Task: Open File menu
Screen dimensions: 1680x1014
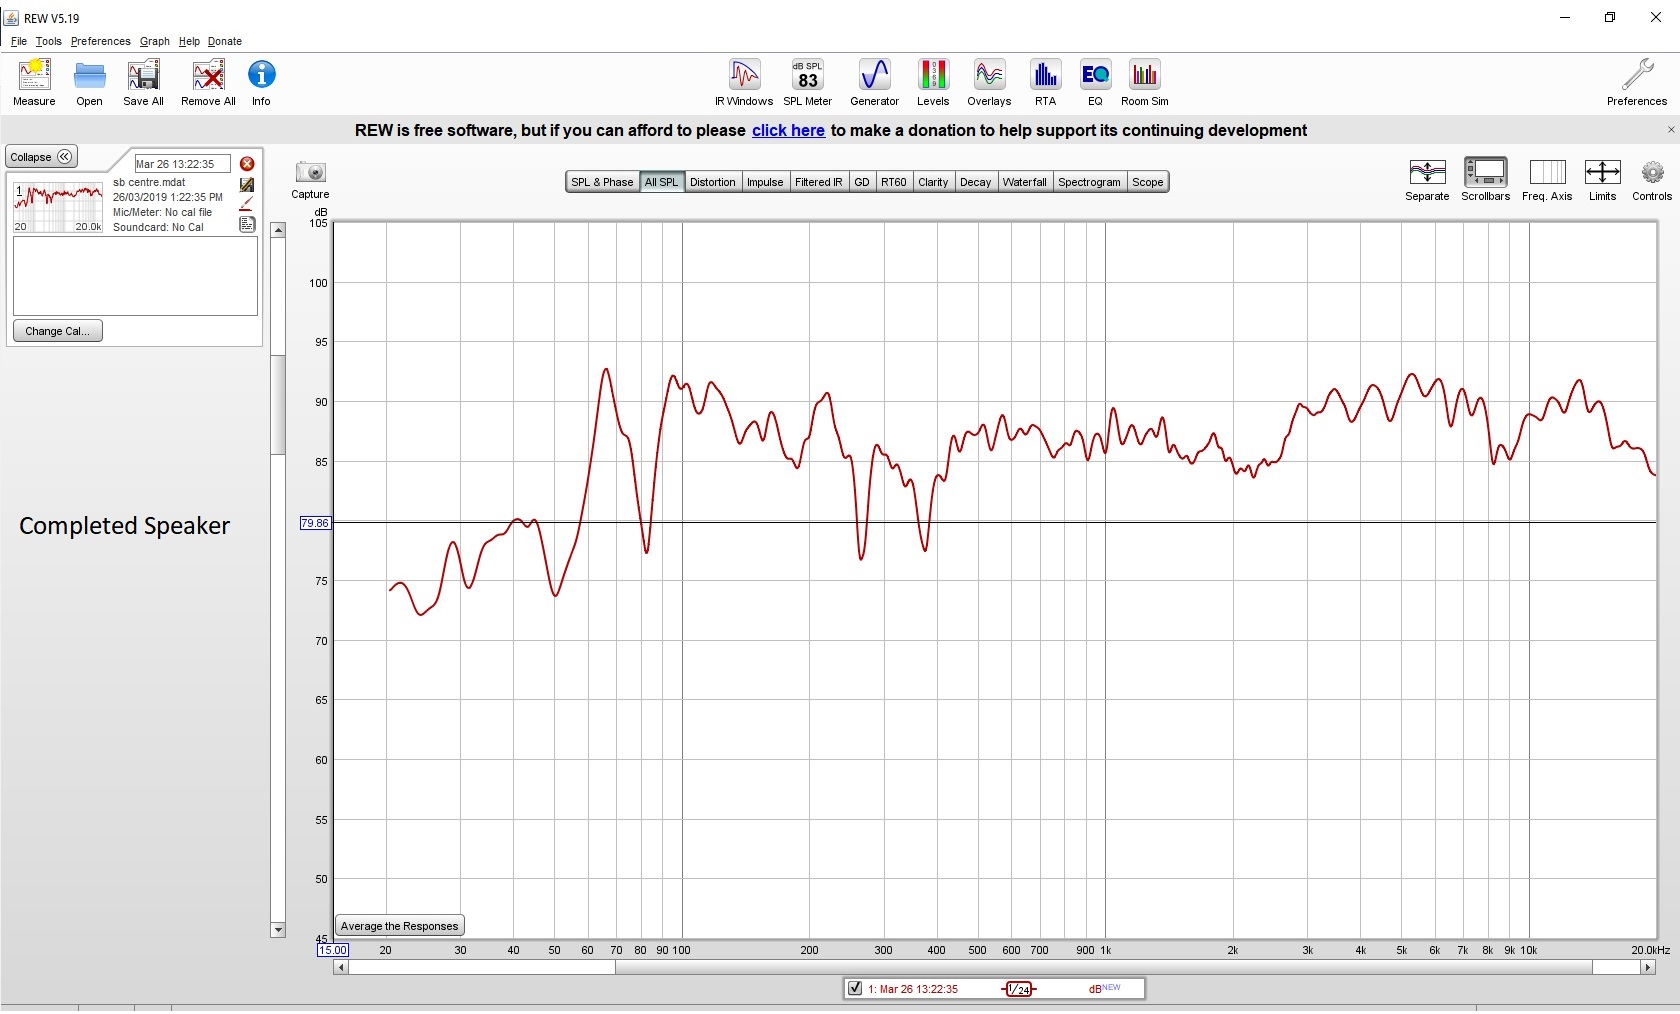Action: point(19,41)
